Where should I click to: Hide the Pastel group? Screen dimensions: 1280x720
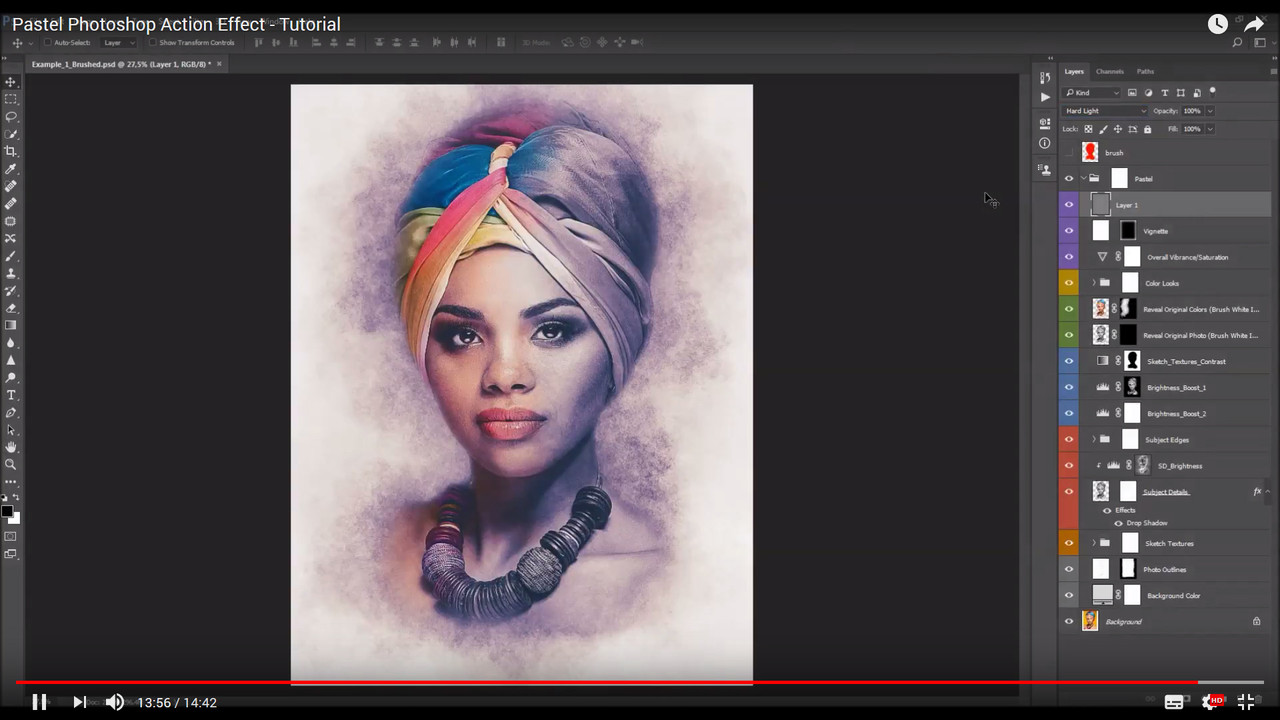click(x=1069, y=179)
